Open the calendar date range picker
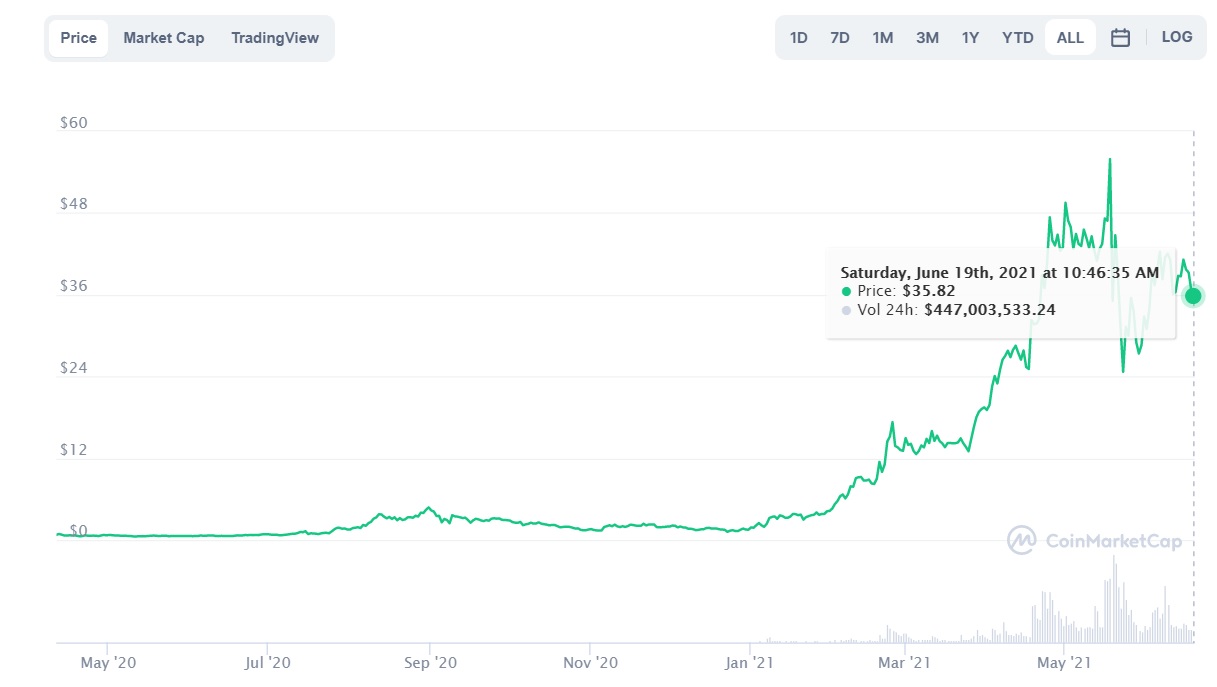This screenshot has height=687, width=1217. (x=1121, y=38)
